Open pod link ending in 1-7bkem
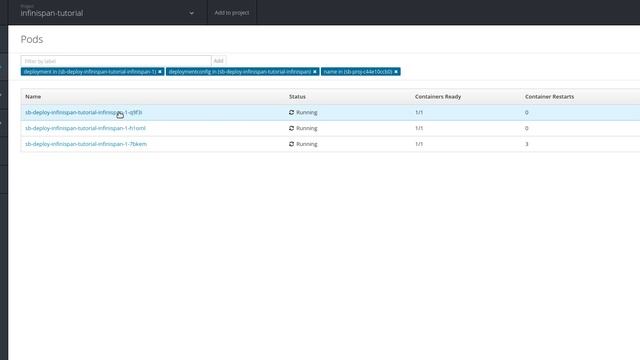Viewport: 640px width, 360px height. (86, 144)
